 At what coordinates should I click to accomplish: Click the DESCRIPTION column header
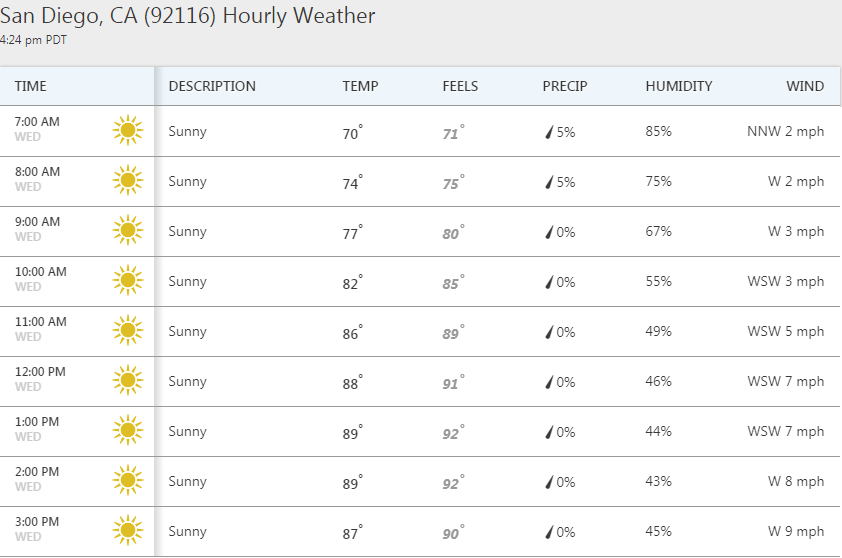click(212, 86)
